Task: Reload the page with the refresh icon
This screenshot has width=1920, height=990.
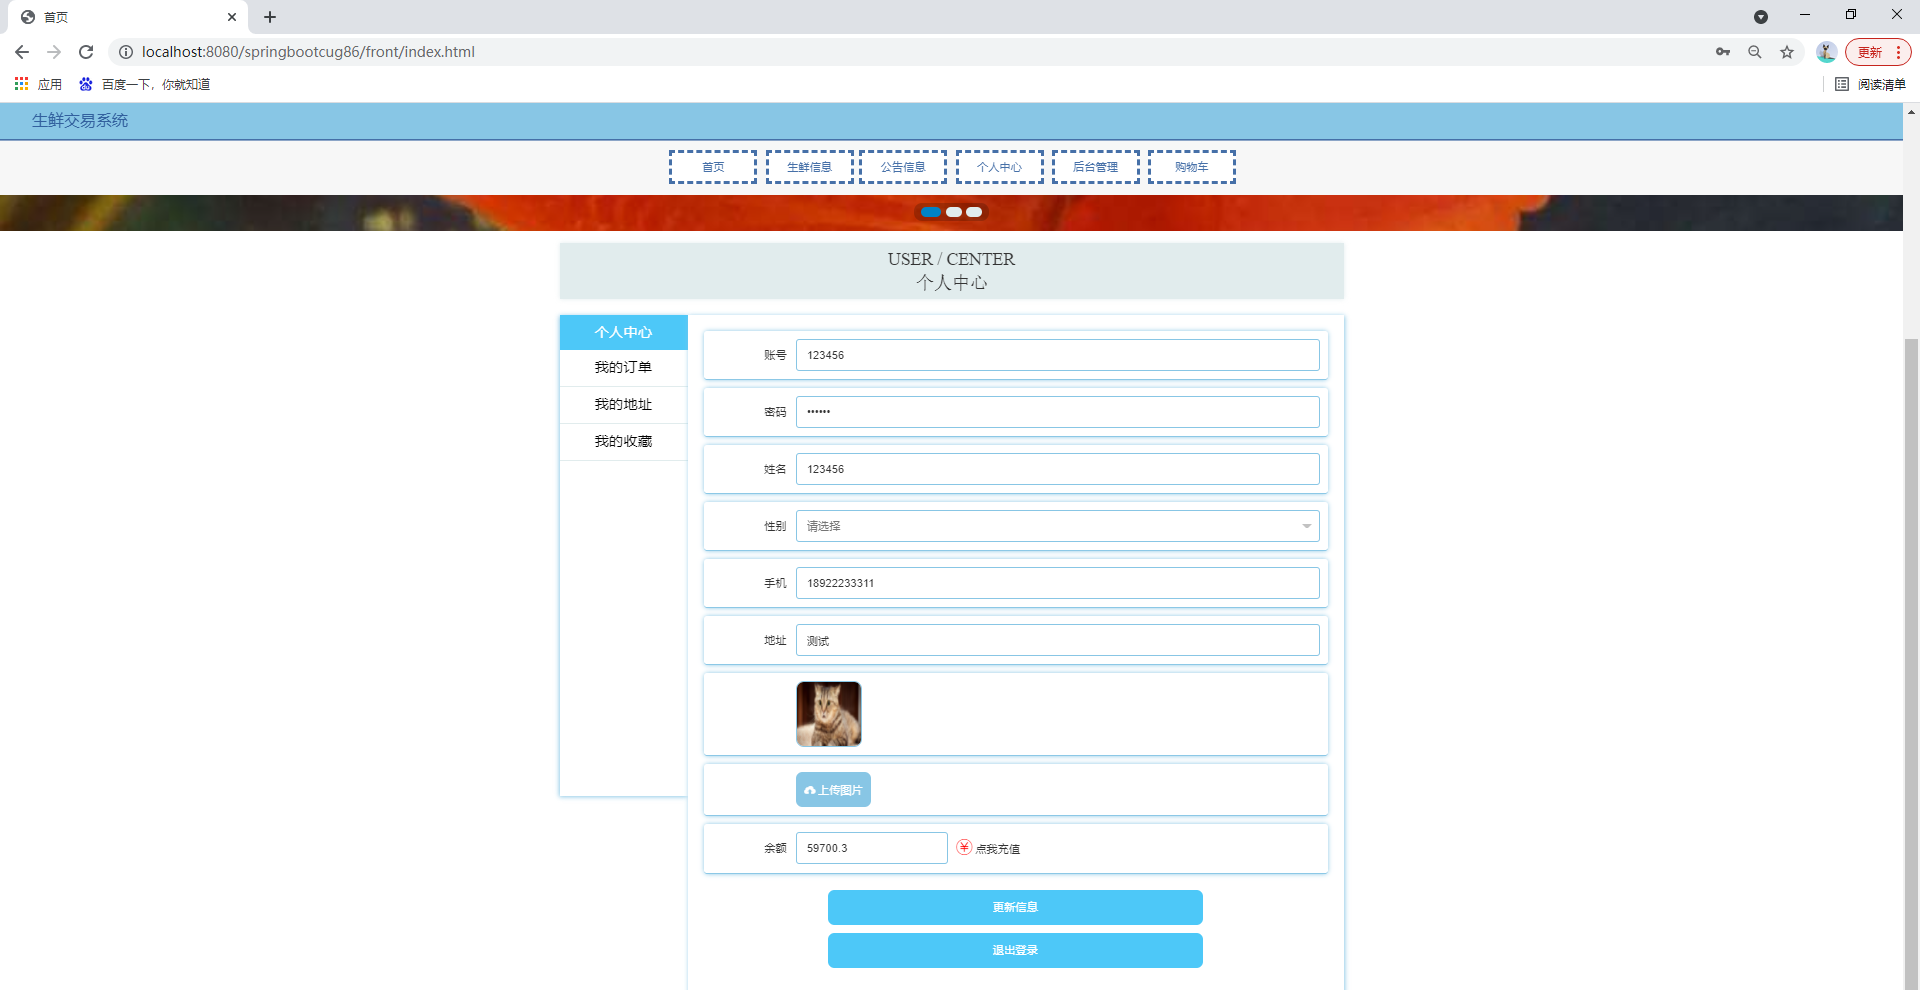Action: (x=86, y=52)
